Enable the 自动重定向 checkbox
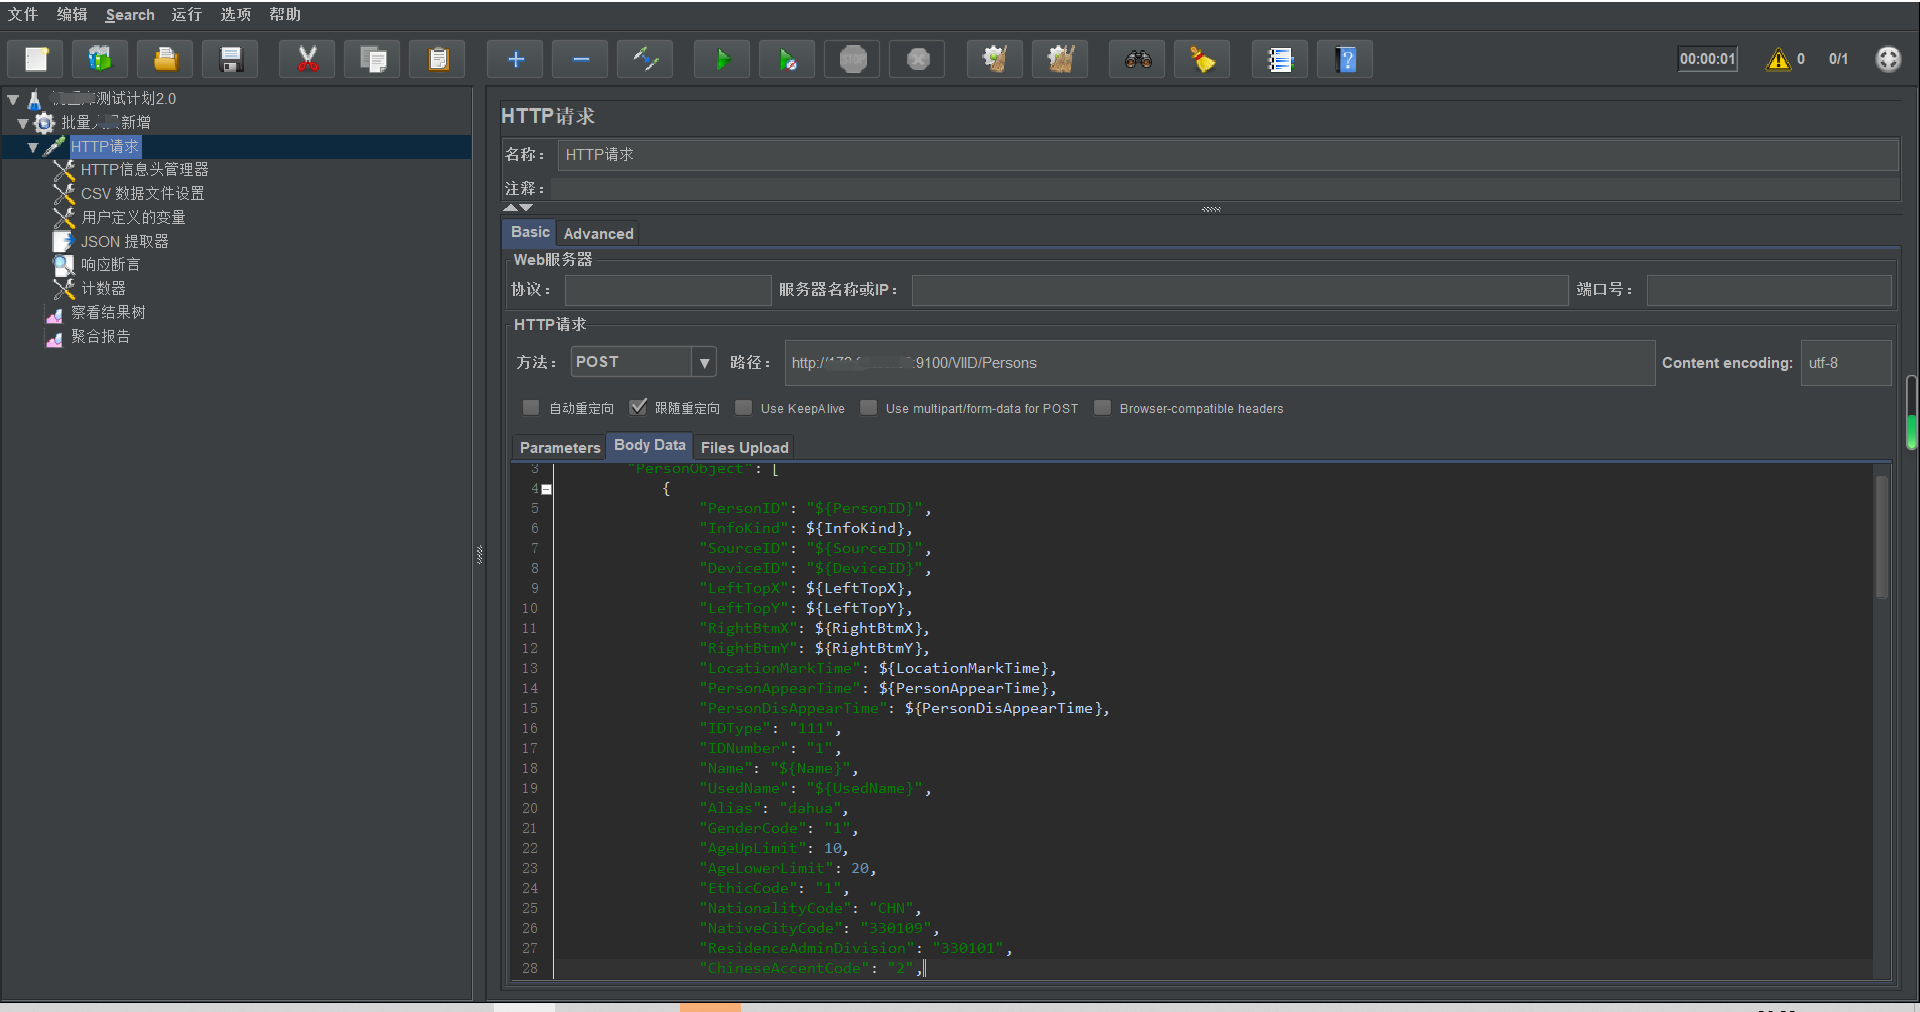The image size is (1920, 1012). click(531, 408)
